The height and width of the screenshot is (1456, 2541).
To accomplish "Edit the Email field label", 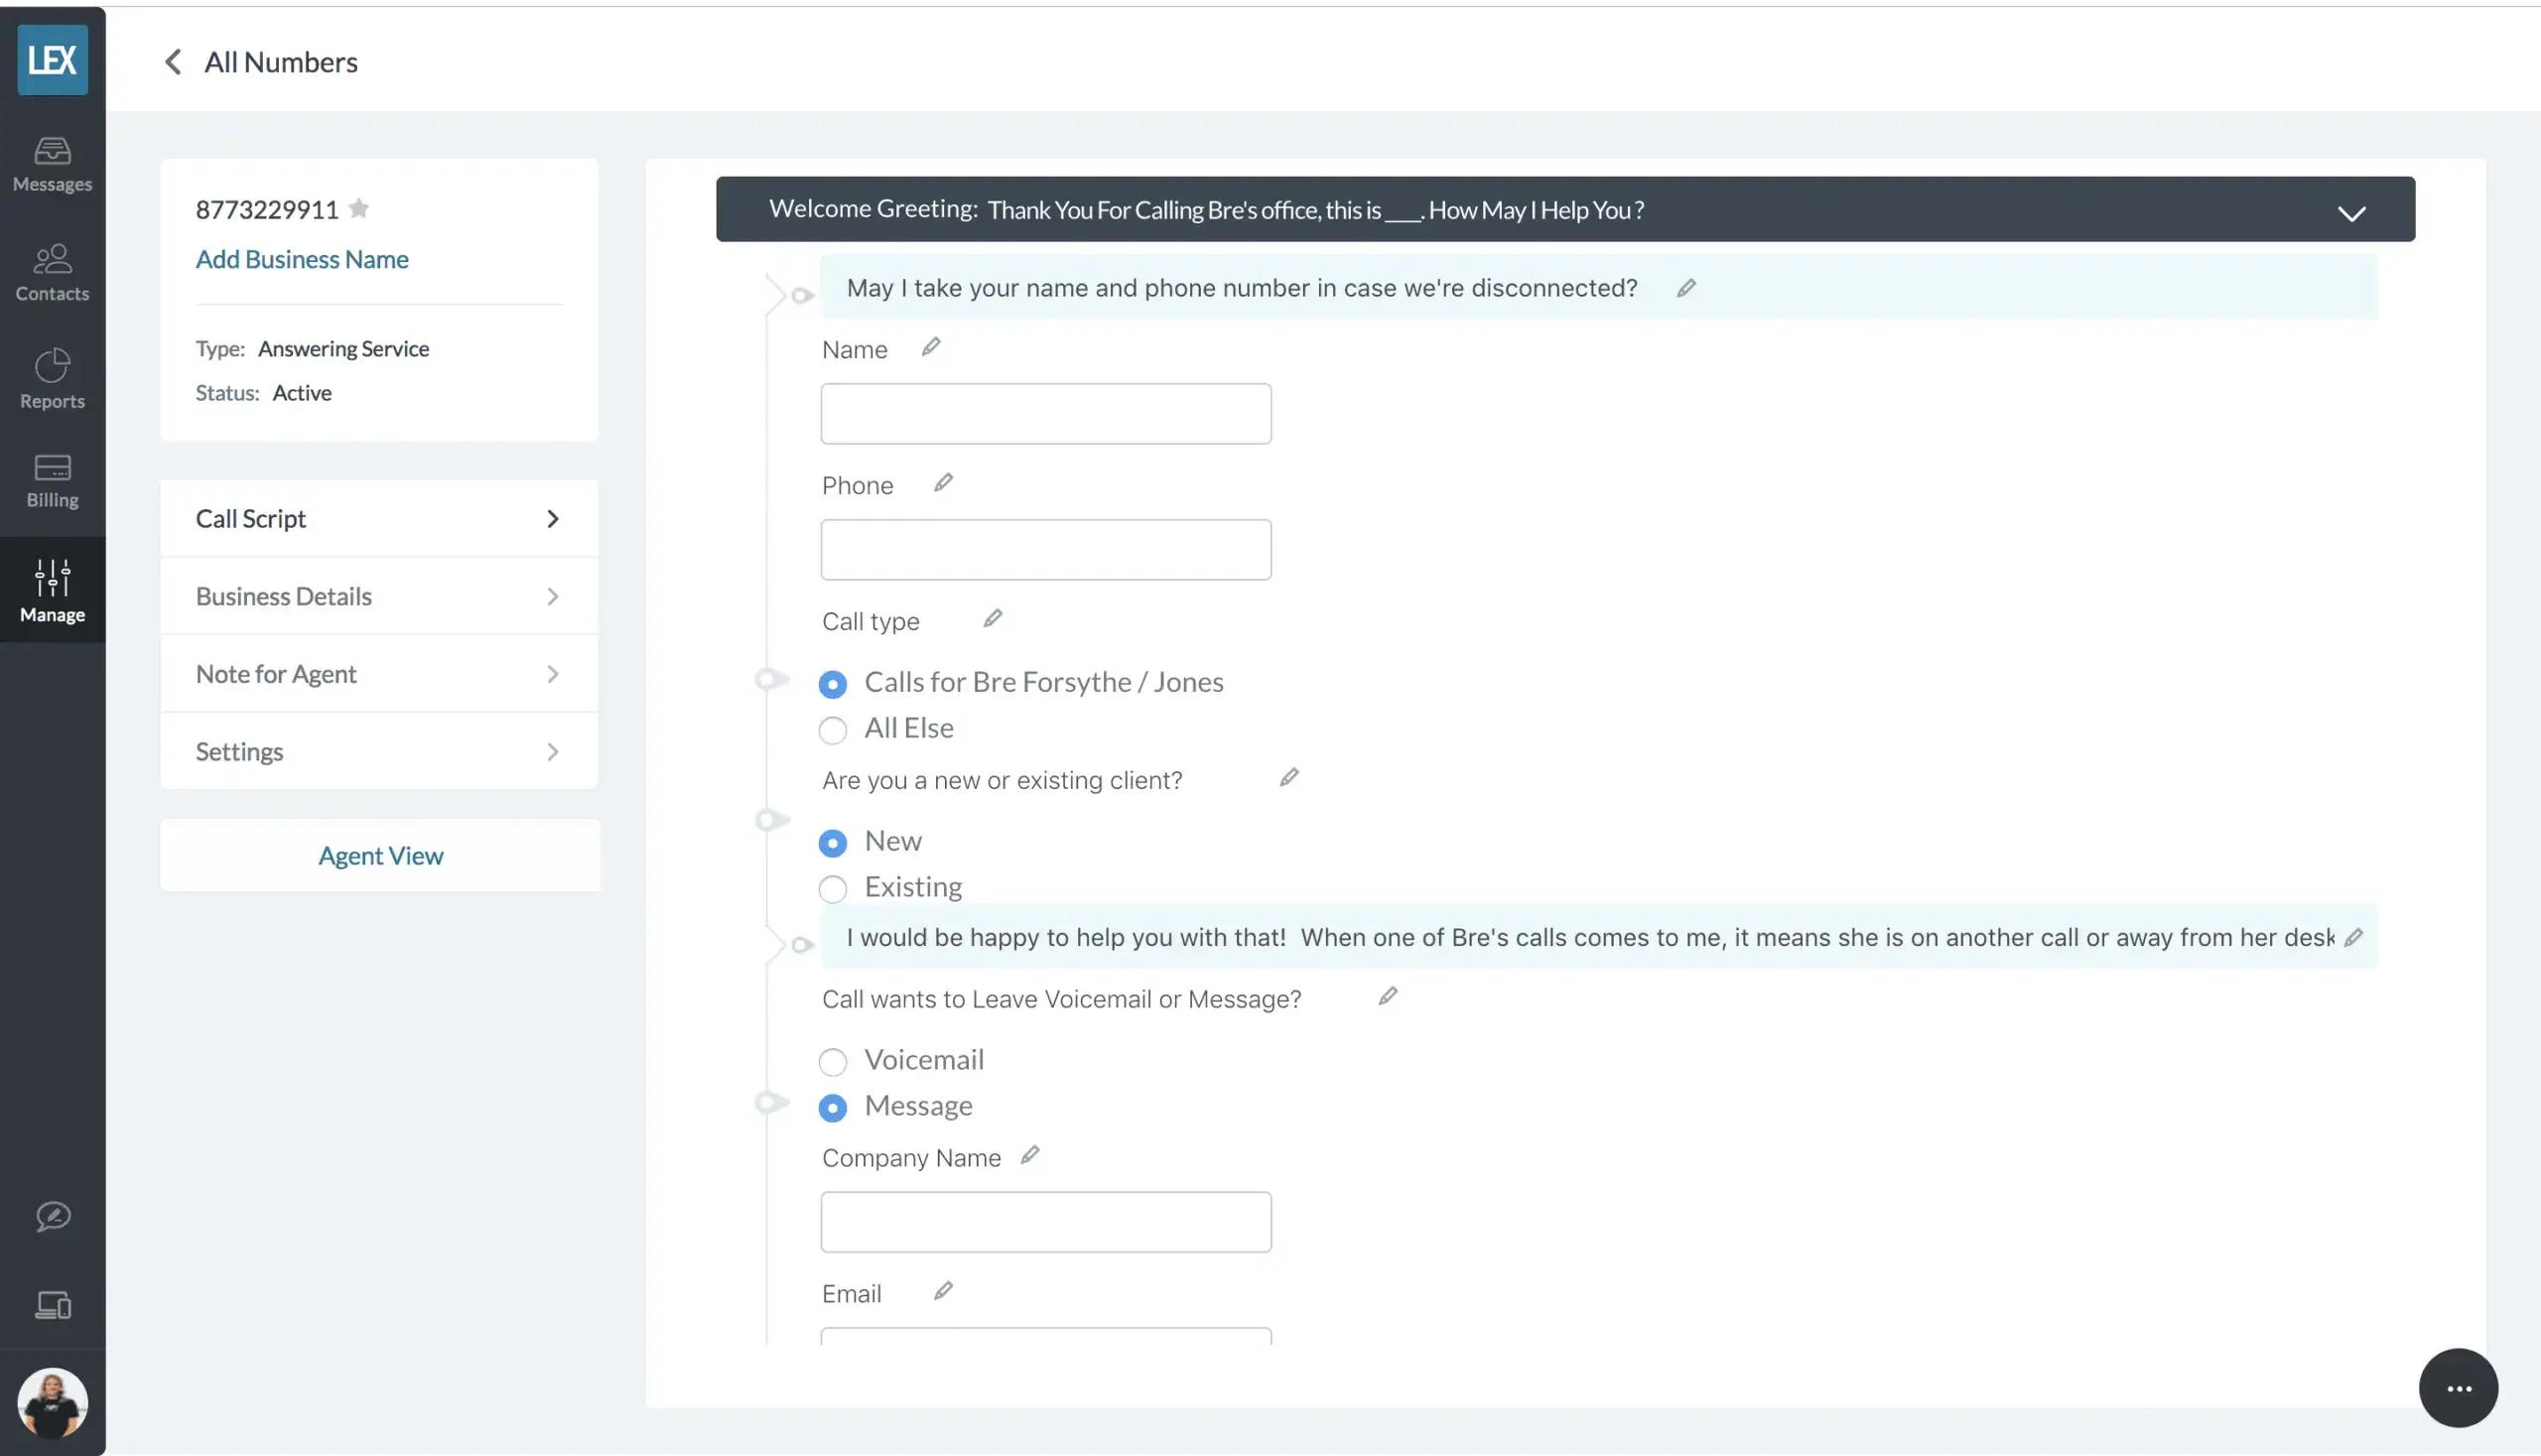I will (943, 1291).
